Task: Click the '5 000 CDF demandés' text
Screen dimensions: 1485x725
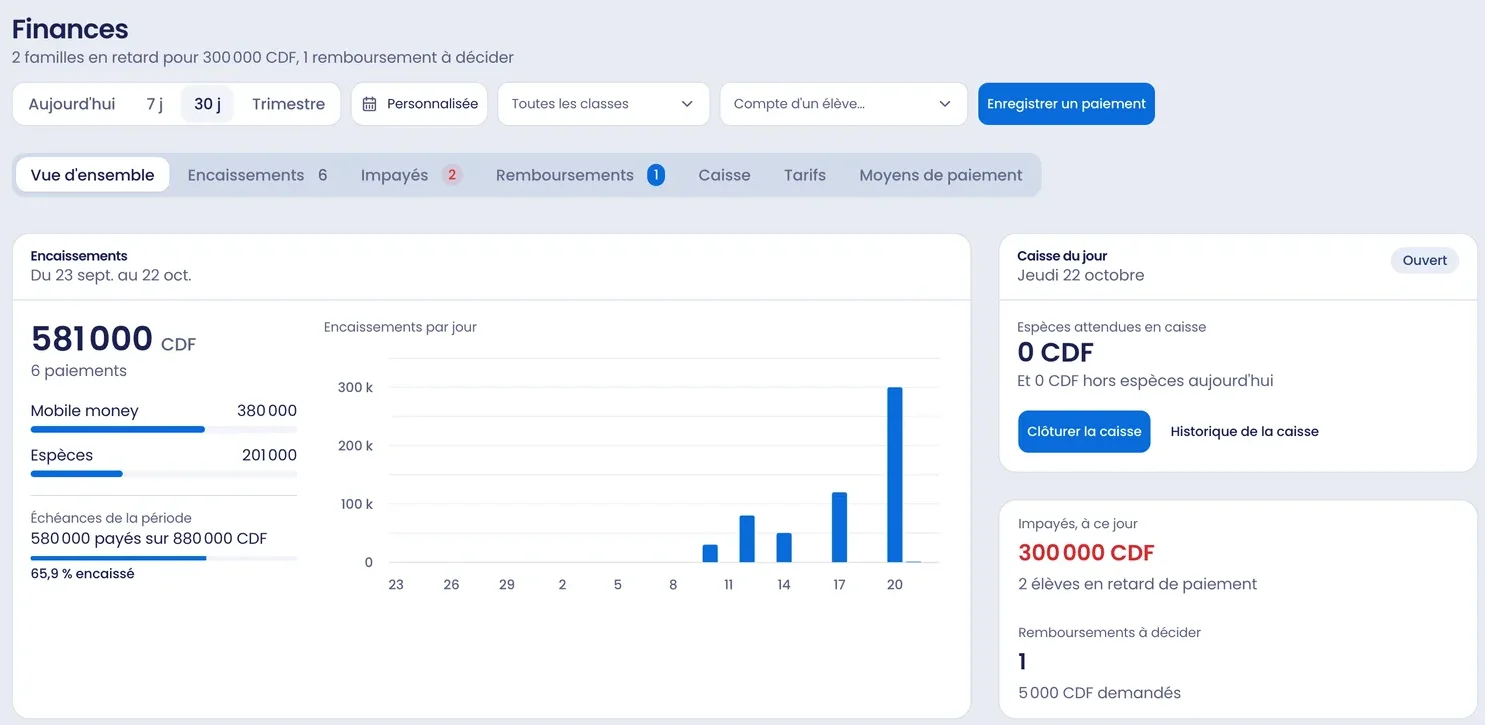Action: (x=1099, y=693)
